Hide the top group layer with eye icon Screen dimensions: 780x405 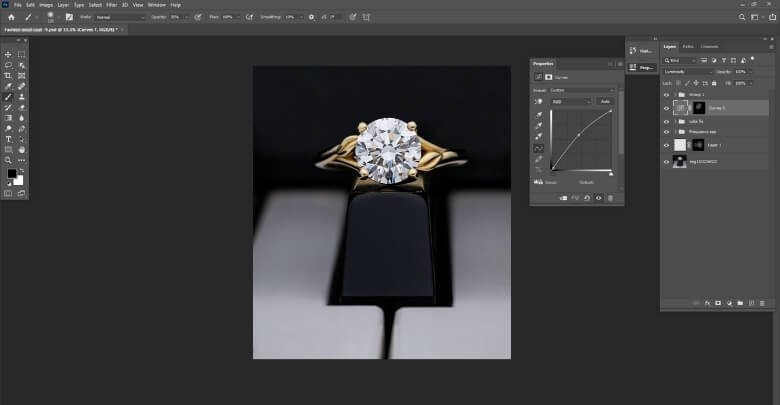click(667, 95)
